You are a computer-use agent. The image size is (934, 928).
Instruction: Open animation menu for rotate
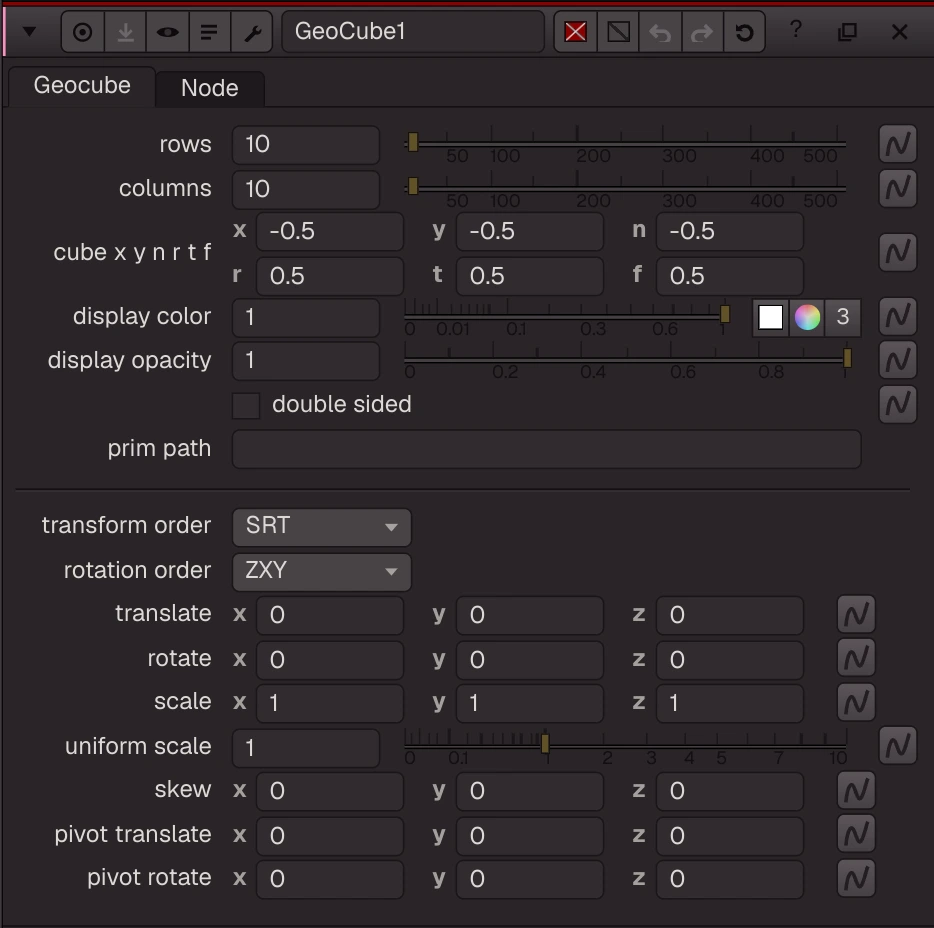[x=856, y=658]
